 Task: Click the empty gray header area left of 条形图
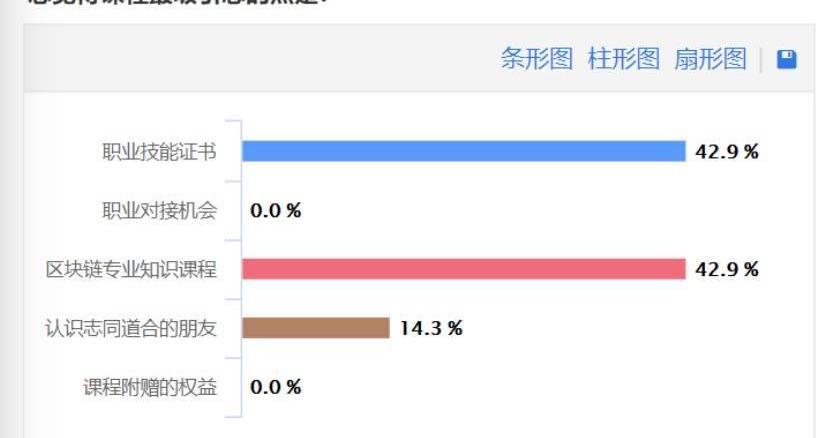click(x=250, y=60)
